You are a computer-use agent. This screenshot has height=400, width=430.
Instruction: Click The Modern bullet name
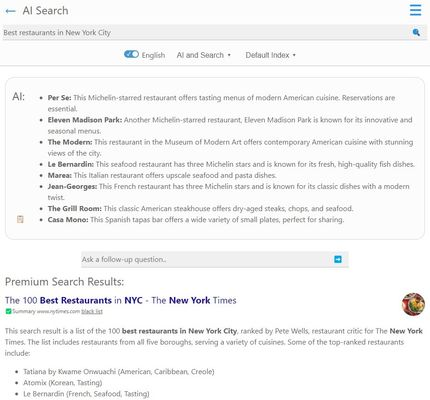[x=70, y=142]
